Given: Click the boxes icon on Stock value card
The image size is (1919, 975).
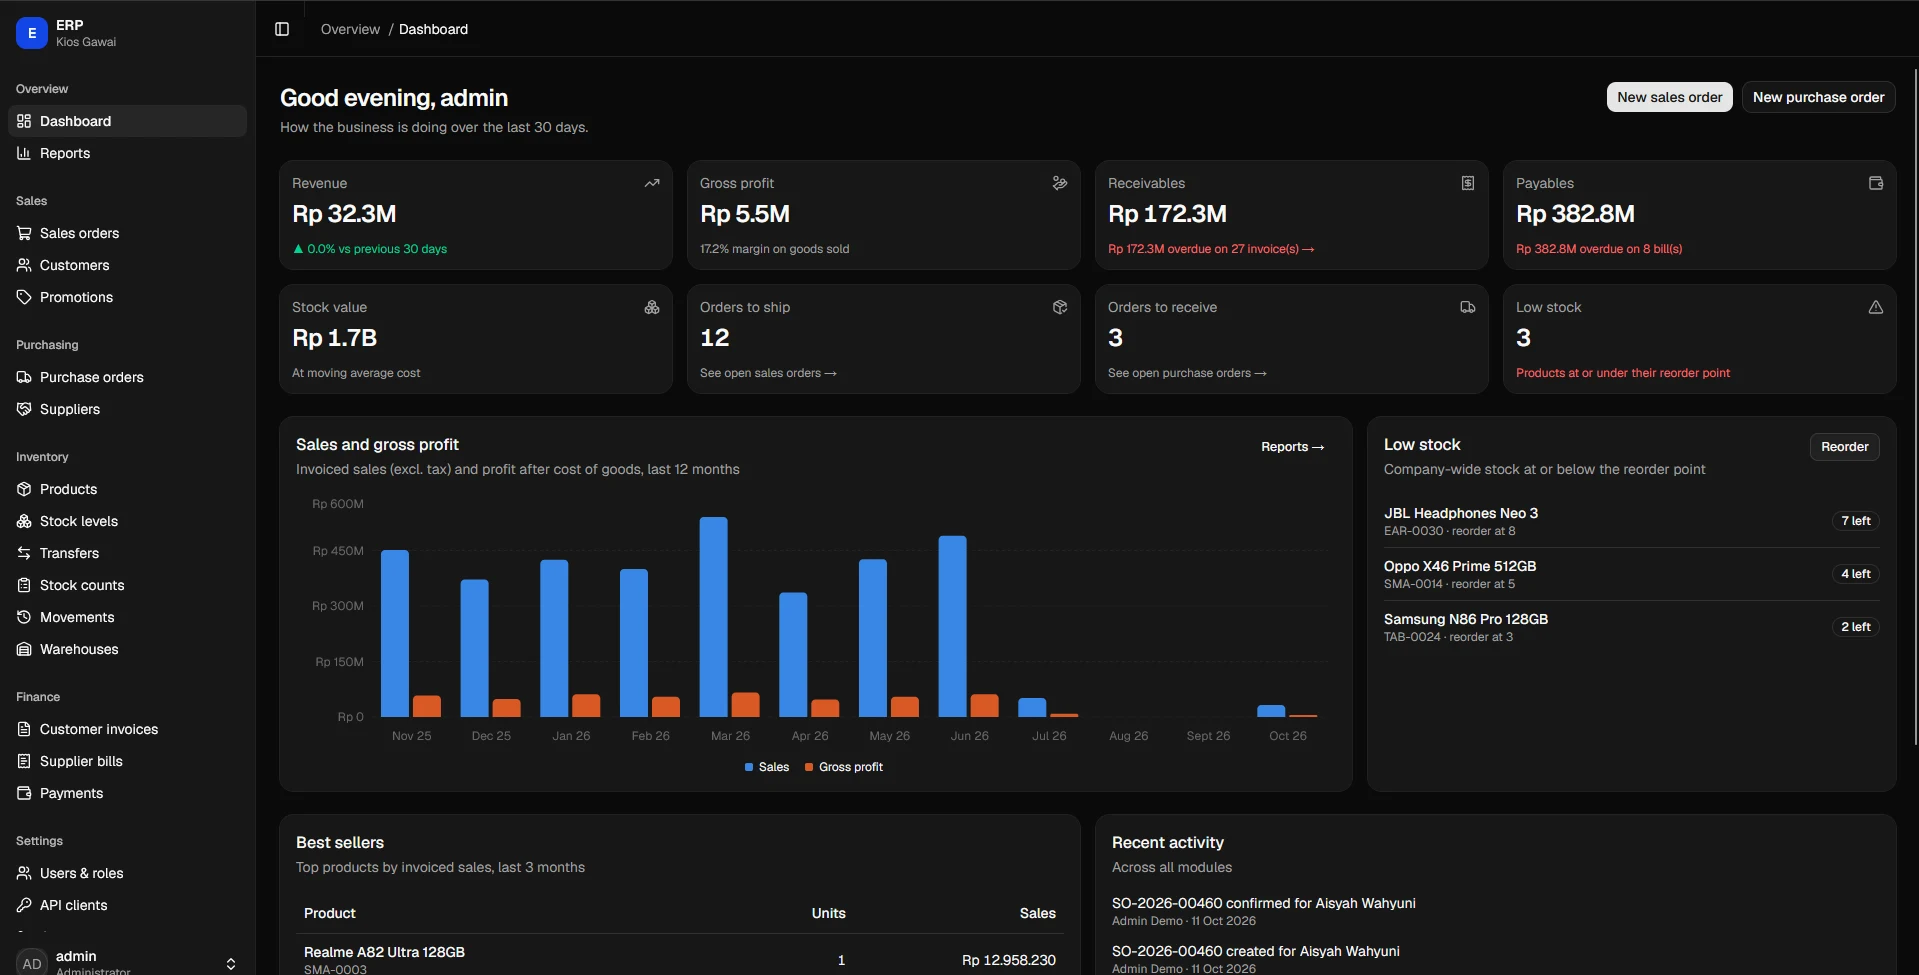Looking at the screenshot, I should [652, 307].
